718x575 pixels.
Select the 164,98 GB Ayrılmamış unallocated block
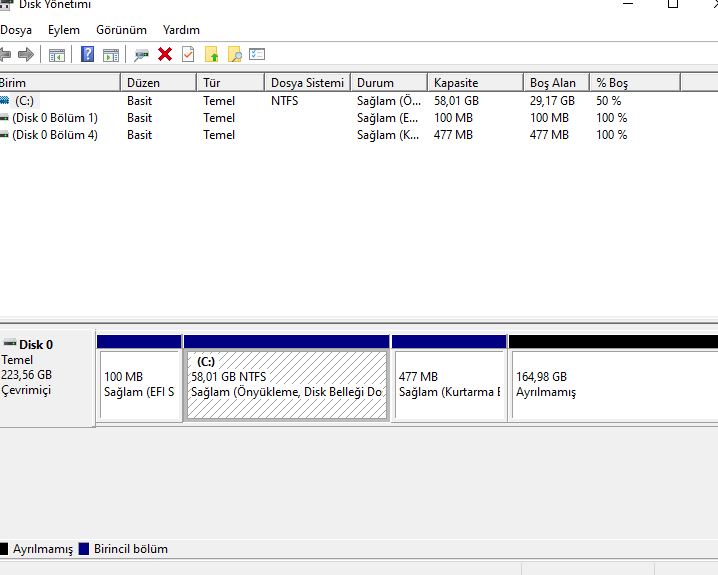coord(613,378)
